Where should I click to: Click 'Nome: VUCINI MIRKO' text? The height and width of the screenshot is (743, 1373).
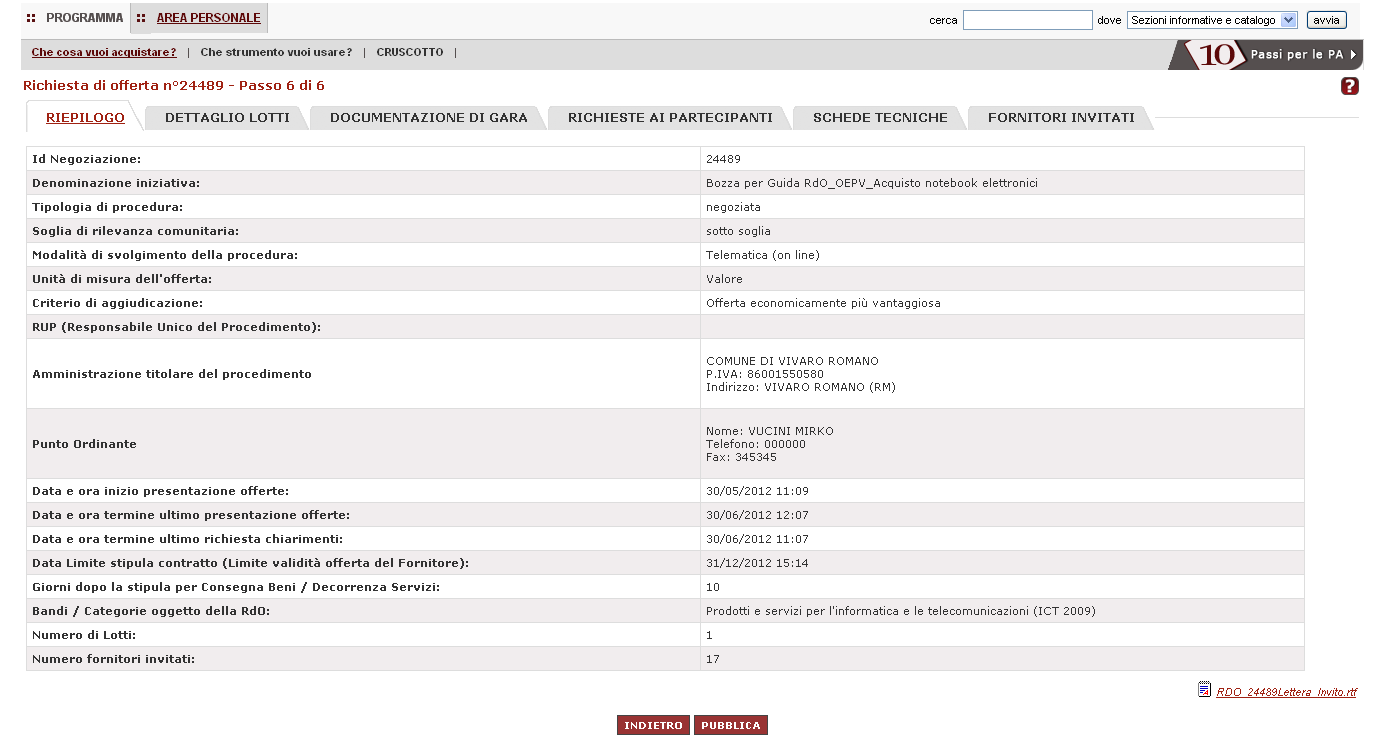click(x=770, y=431)
